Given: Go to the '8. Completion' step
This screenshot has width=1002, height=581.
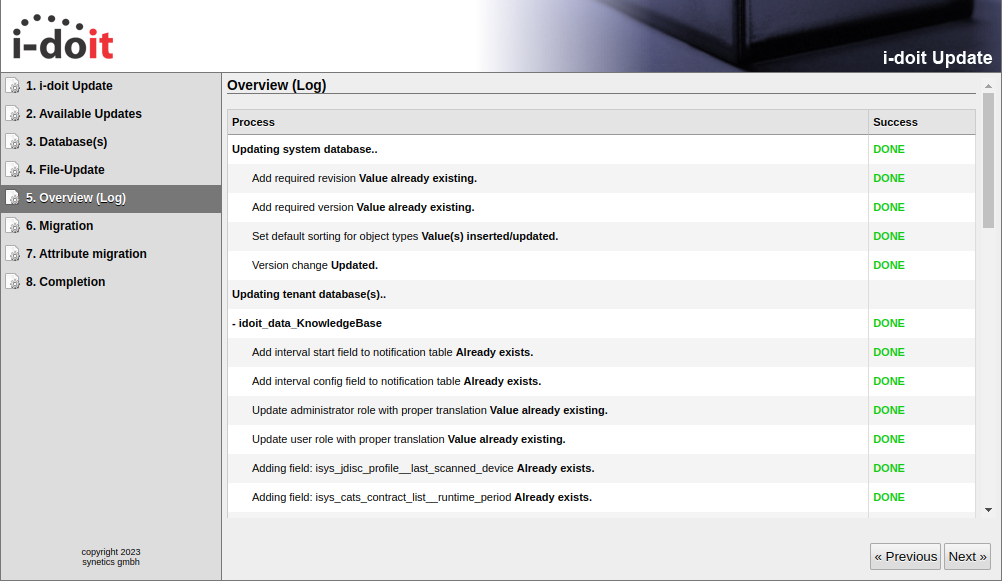Looking at the screenshot, I should [x=111, y=282].
